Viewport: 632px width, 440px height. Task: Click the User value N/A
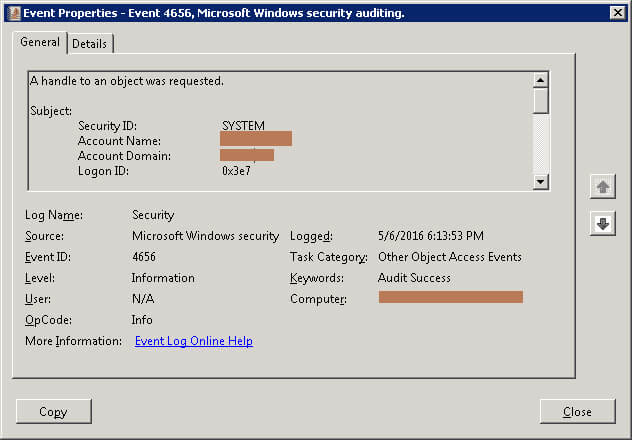(x=143, y=299)
